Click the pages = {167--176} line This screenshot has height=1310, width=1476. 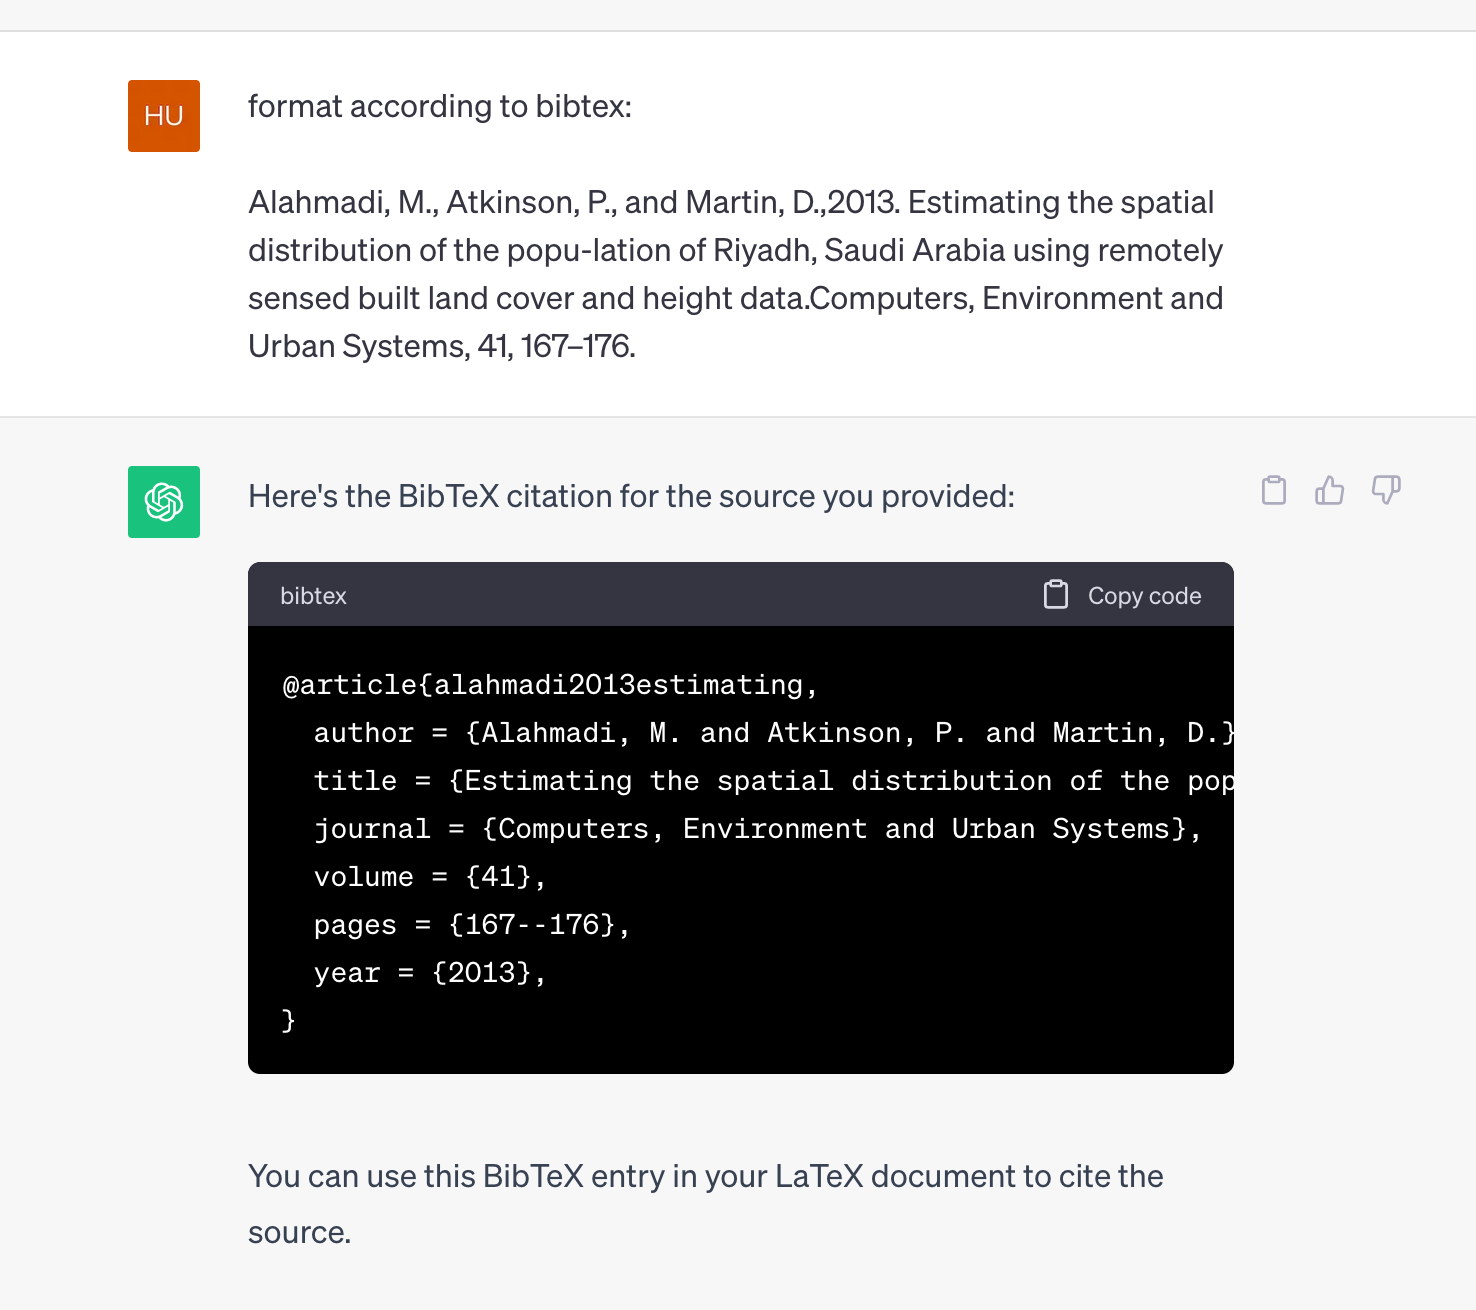coord(472,925)
